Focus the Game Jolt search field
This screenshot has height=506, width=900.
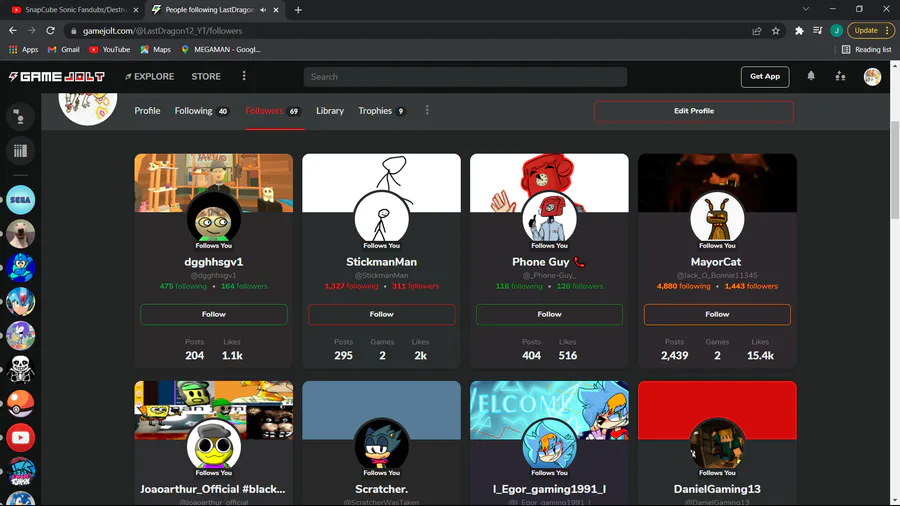[465, 76]
